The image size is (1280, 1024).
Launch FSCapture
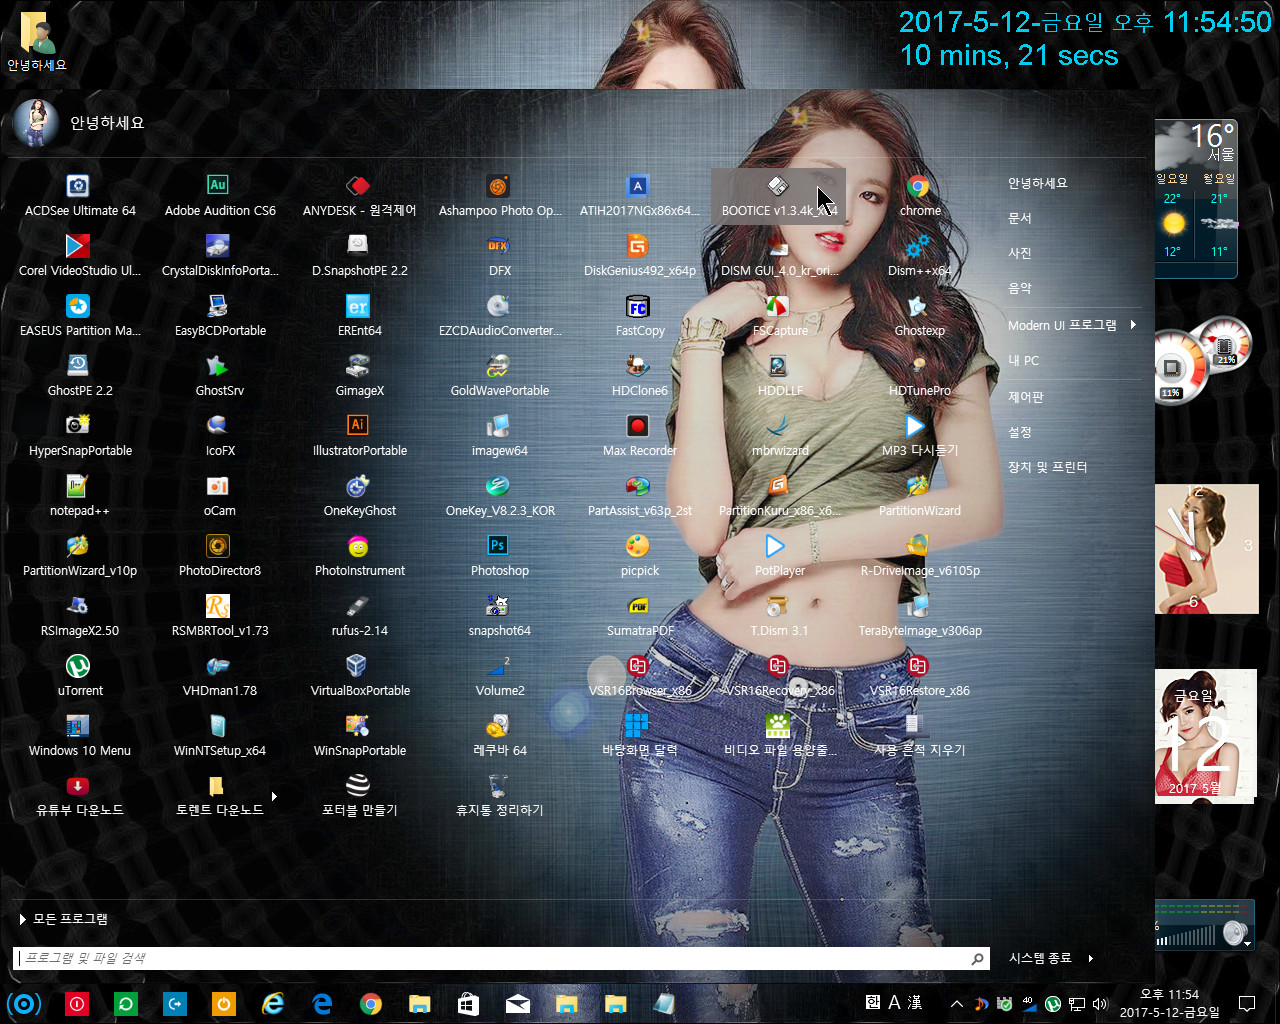(780, 316)
